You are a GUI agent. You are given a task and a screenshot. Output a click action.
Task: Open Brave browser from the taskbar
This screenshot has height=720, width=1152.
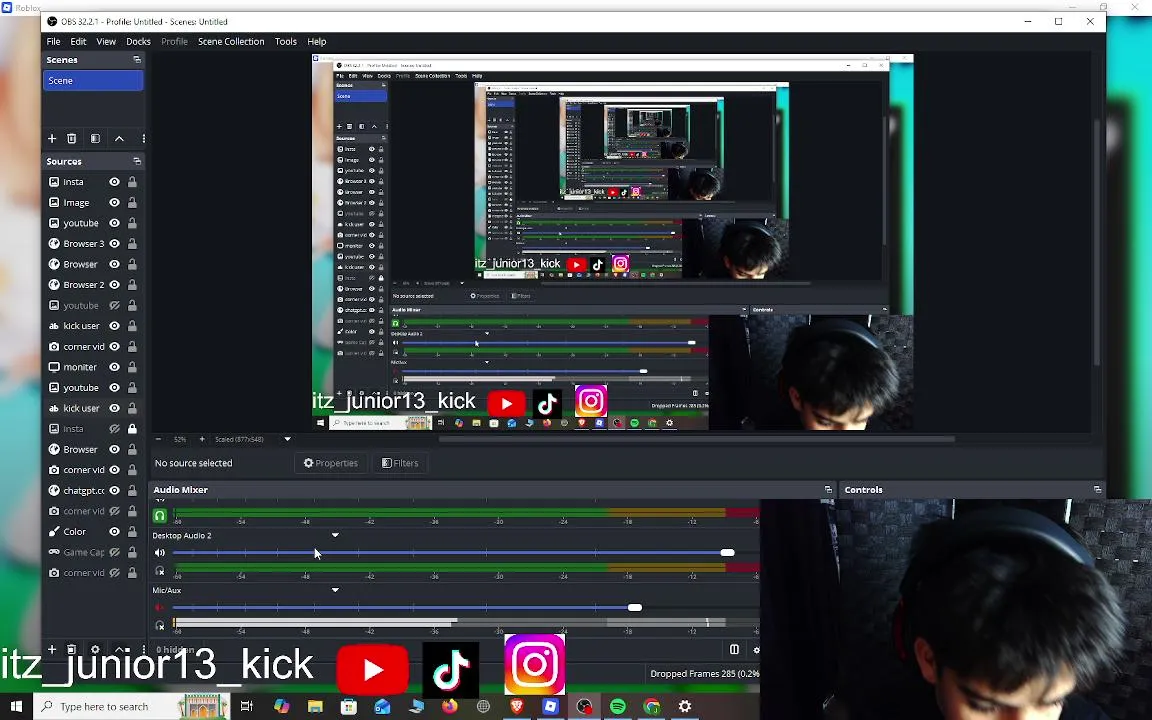pyautogui.click(x=516, y=706)
